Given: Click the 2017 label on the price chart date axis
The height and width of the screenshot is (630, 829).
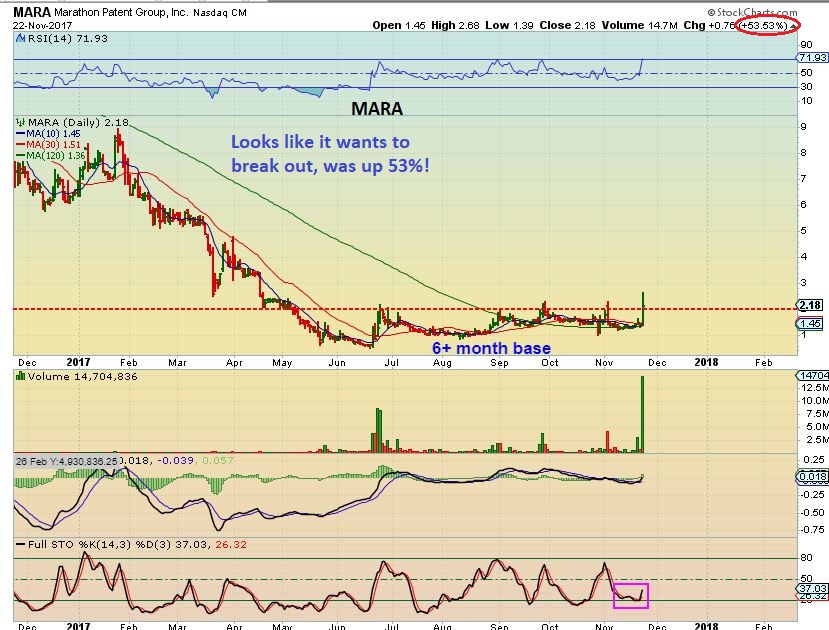Looking at the screenshot, I should point(78,362).
